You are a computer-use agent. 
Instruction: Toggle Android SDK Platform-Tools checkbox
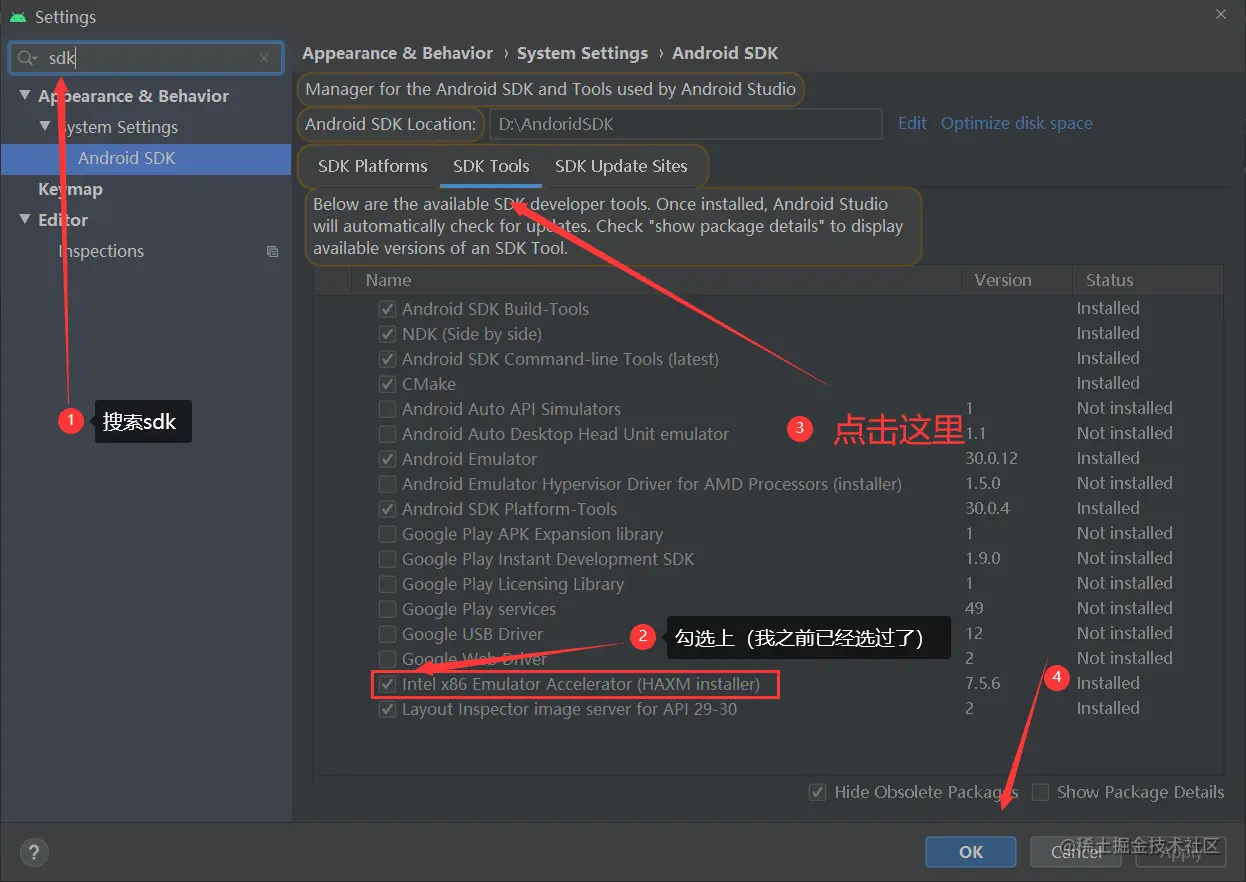[387, 509]
